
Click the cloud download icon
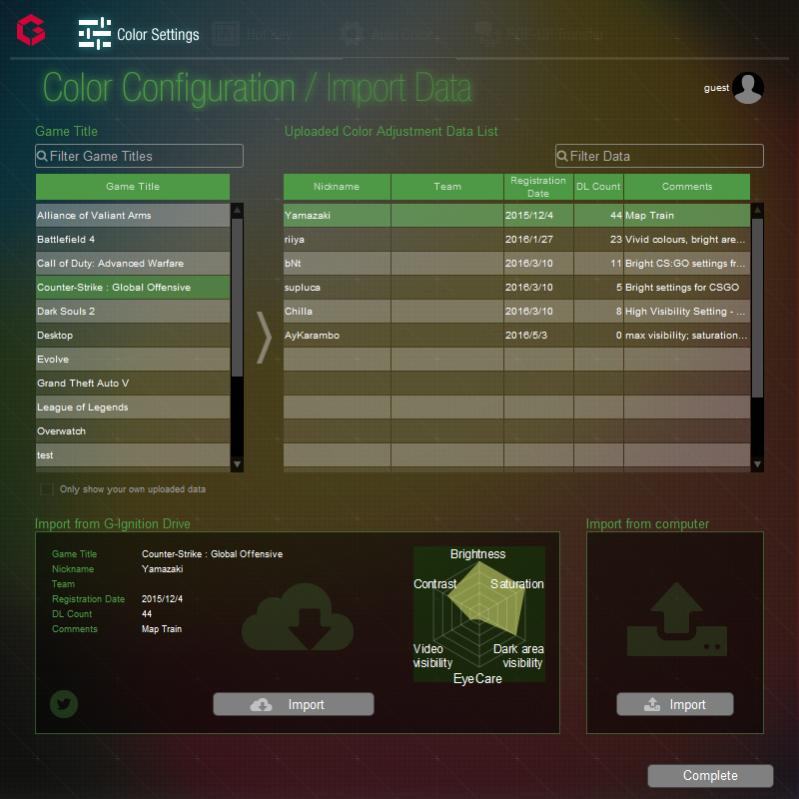pos(298,617)
